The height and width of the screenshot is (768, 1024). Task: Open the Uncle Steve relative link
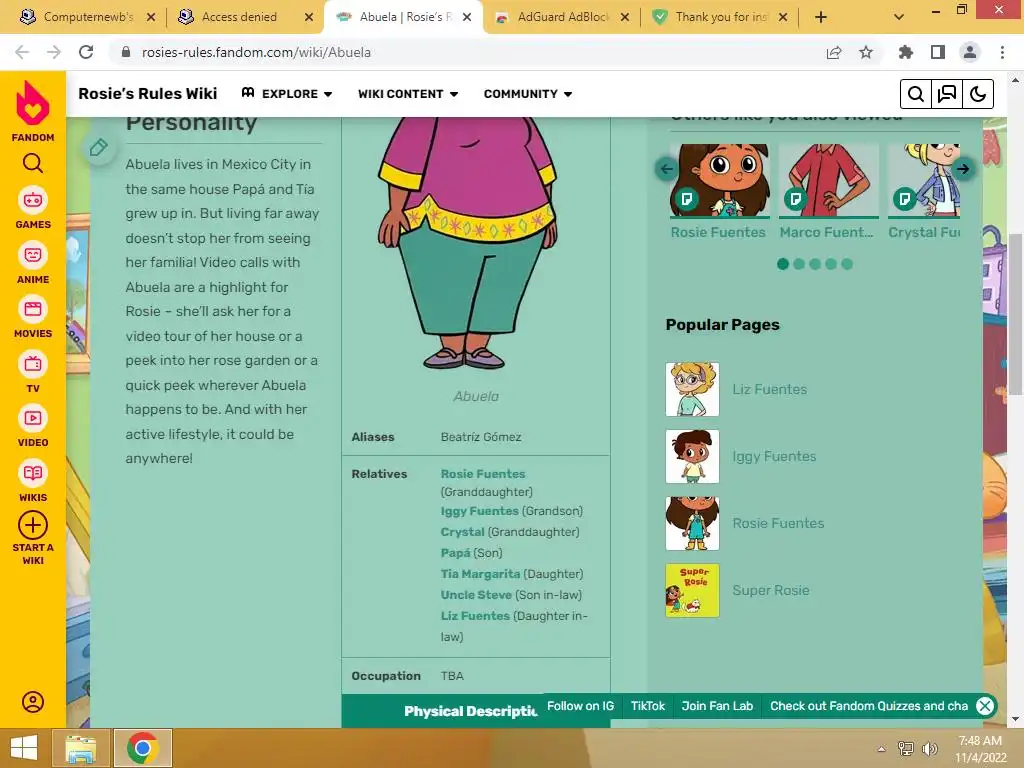pyautogui.click(x=476, y=595)
